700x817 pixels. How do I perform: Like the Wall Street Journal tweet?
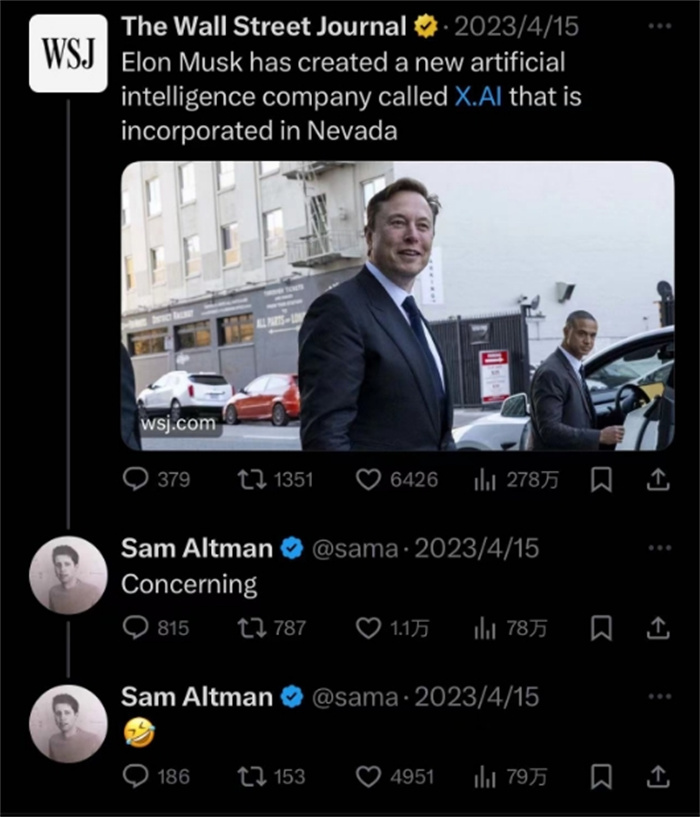click(x=369, y=480)
